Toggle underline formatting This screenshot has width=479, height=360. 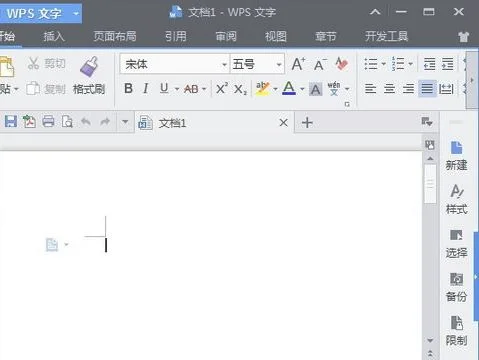pos(164,89)
